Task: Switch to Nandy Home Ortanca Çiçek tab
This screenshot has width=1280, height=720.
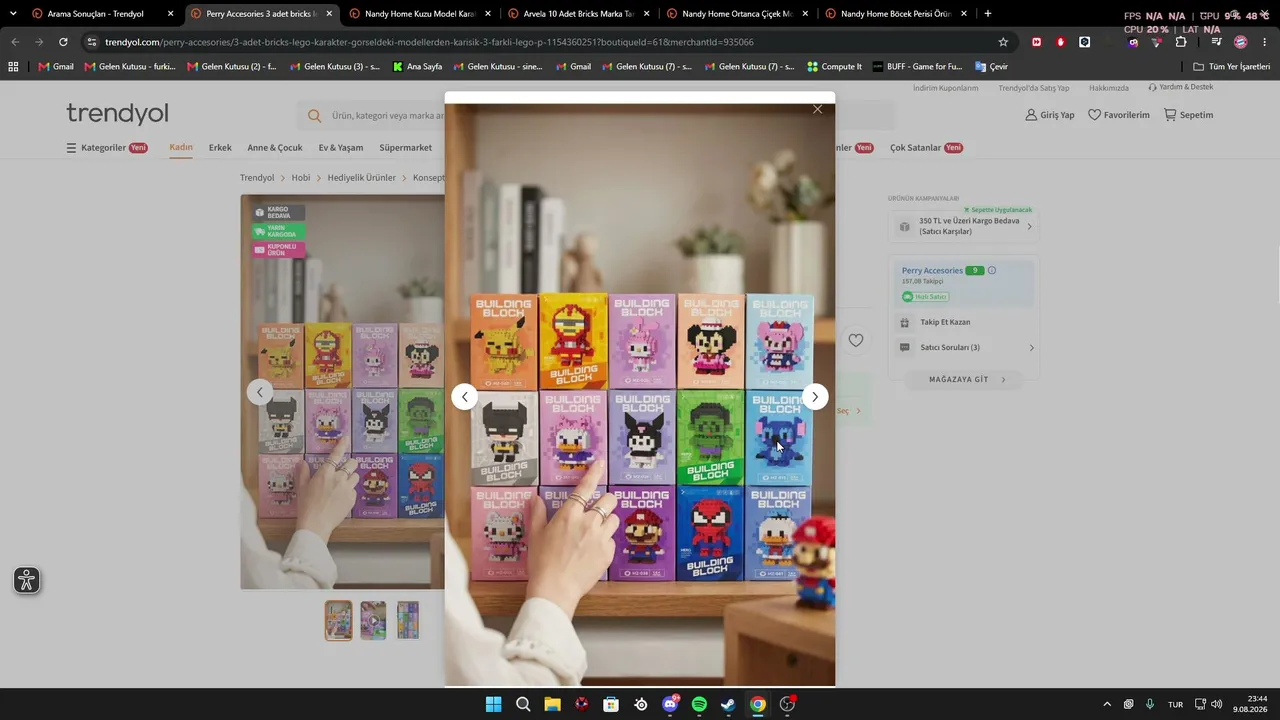Action: [738, 14]
